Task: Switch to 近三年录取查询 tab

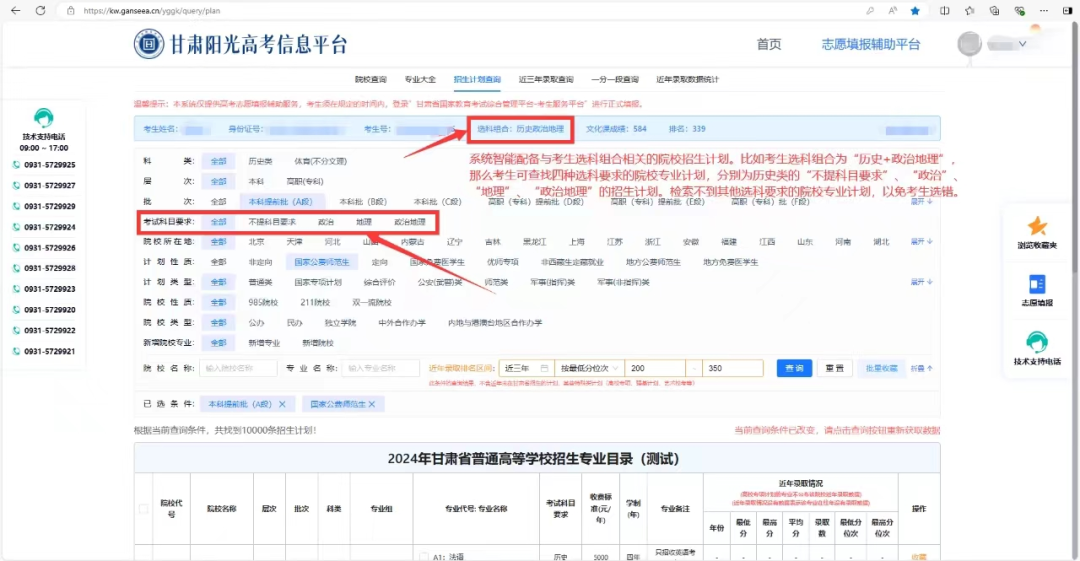Action: click(x=546, y=79)
